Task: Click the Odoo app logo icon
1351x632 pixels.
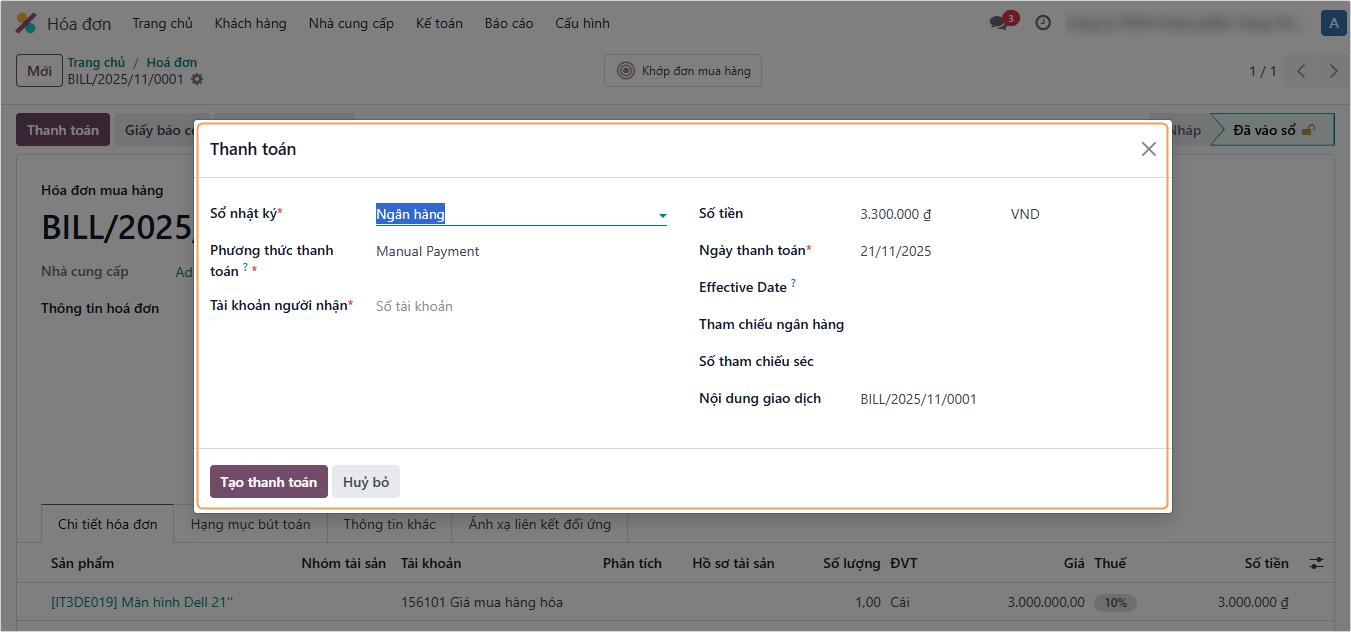Action: click(26, 23)
